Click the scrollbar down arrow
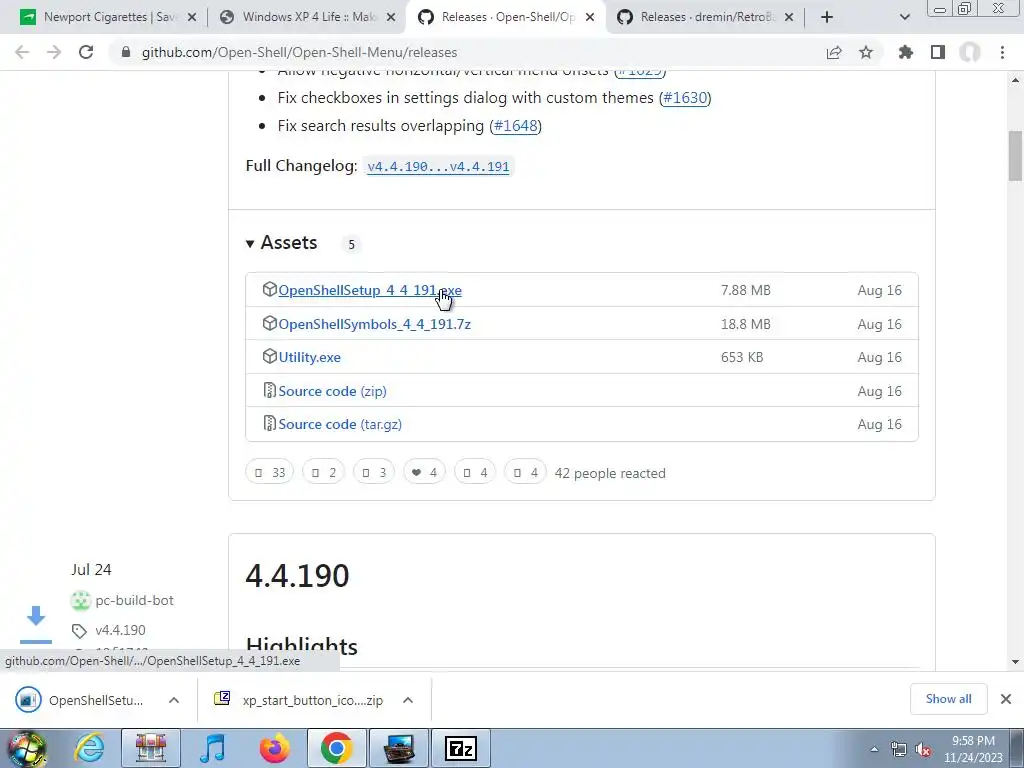This screenshot has width=1024, height=768. click(x=1015, y=662)
